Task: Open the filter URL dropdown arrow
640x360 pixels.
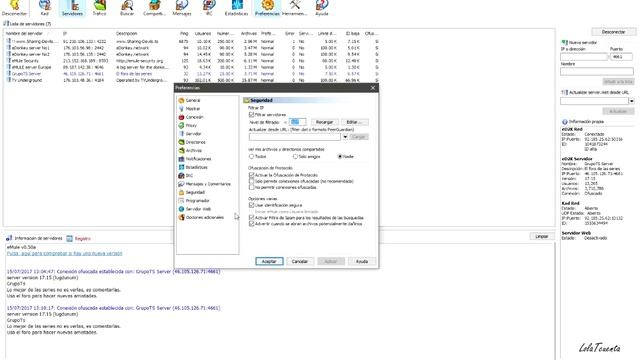Action: 345,137
